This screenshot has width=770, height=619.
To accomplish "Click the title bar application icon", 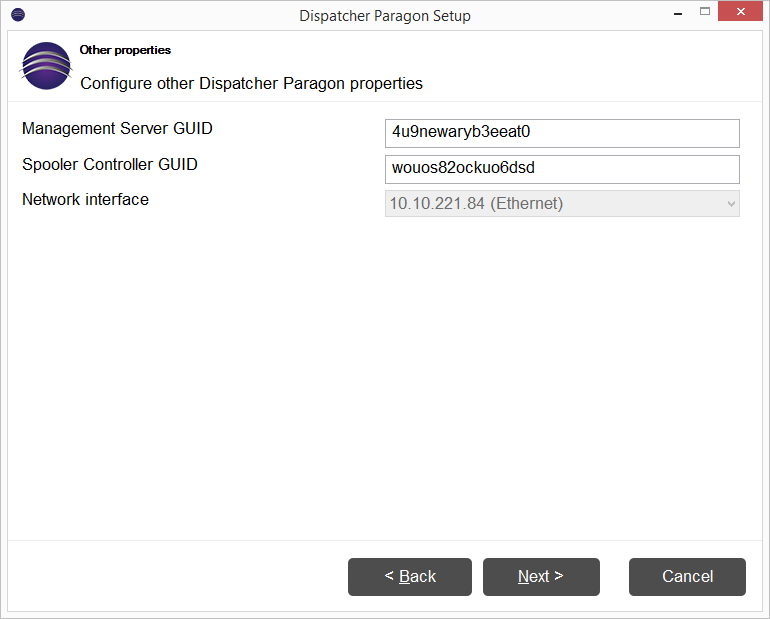I will pyautogui.click(x=18, y=15).
